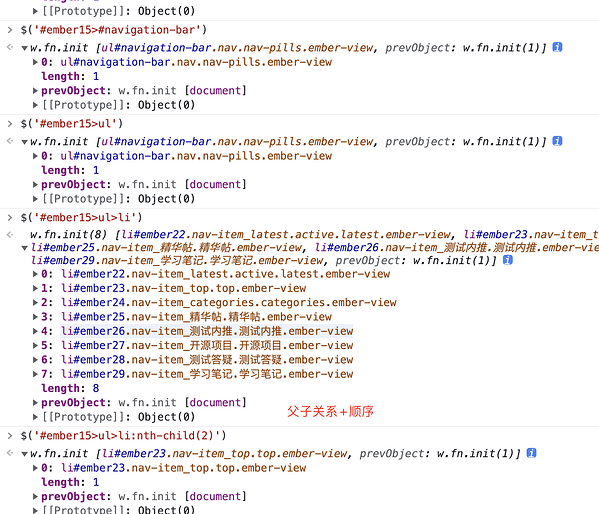The image size is (599, 514).
Task: Click info icon after w.fn.init(8) result
Action: (508, 260)
